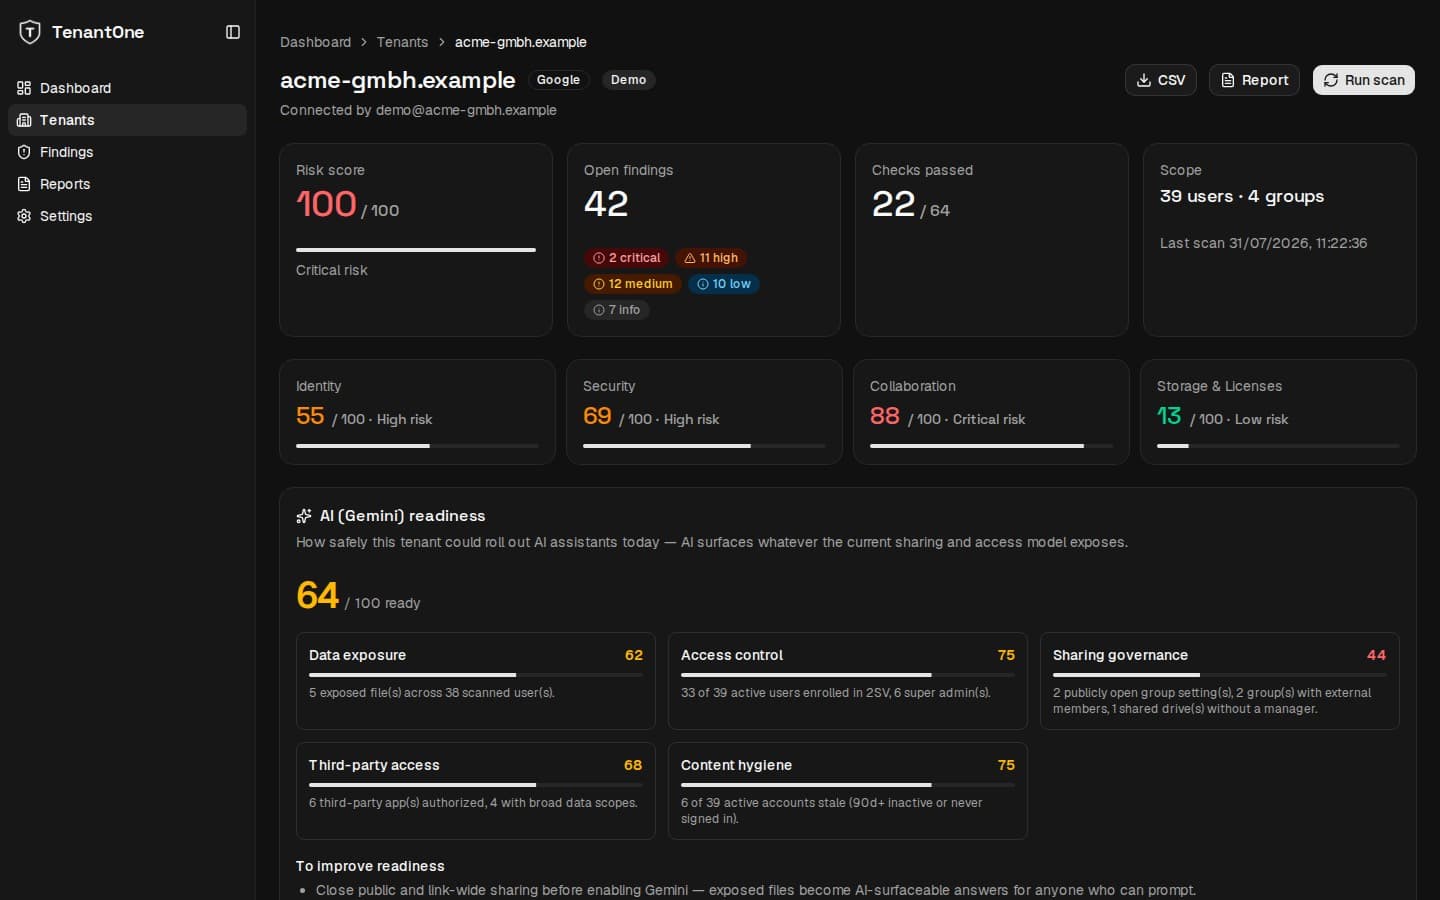Open the Identity 55 / 100 card

pyautogui.click(x=417, y=412)
